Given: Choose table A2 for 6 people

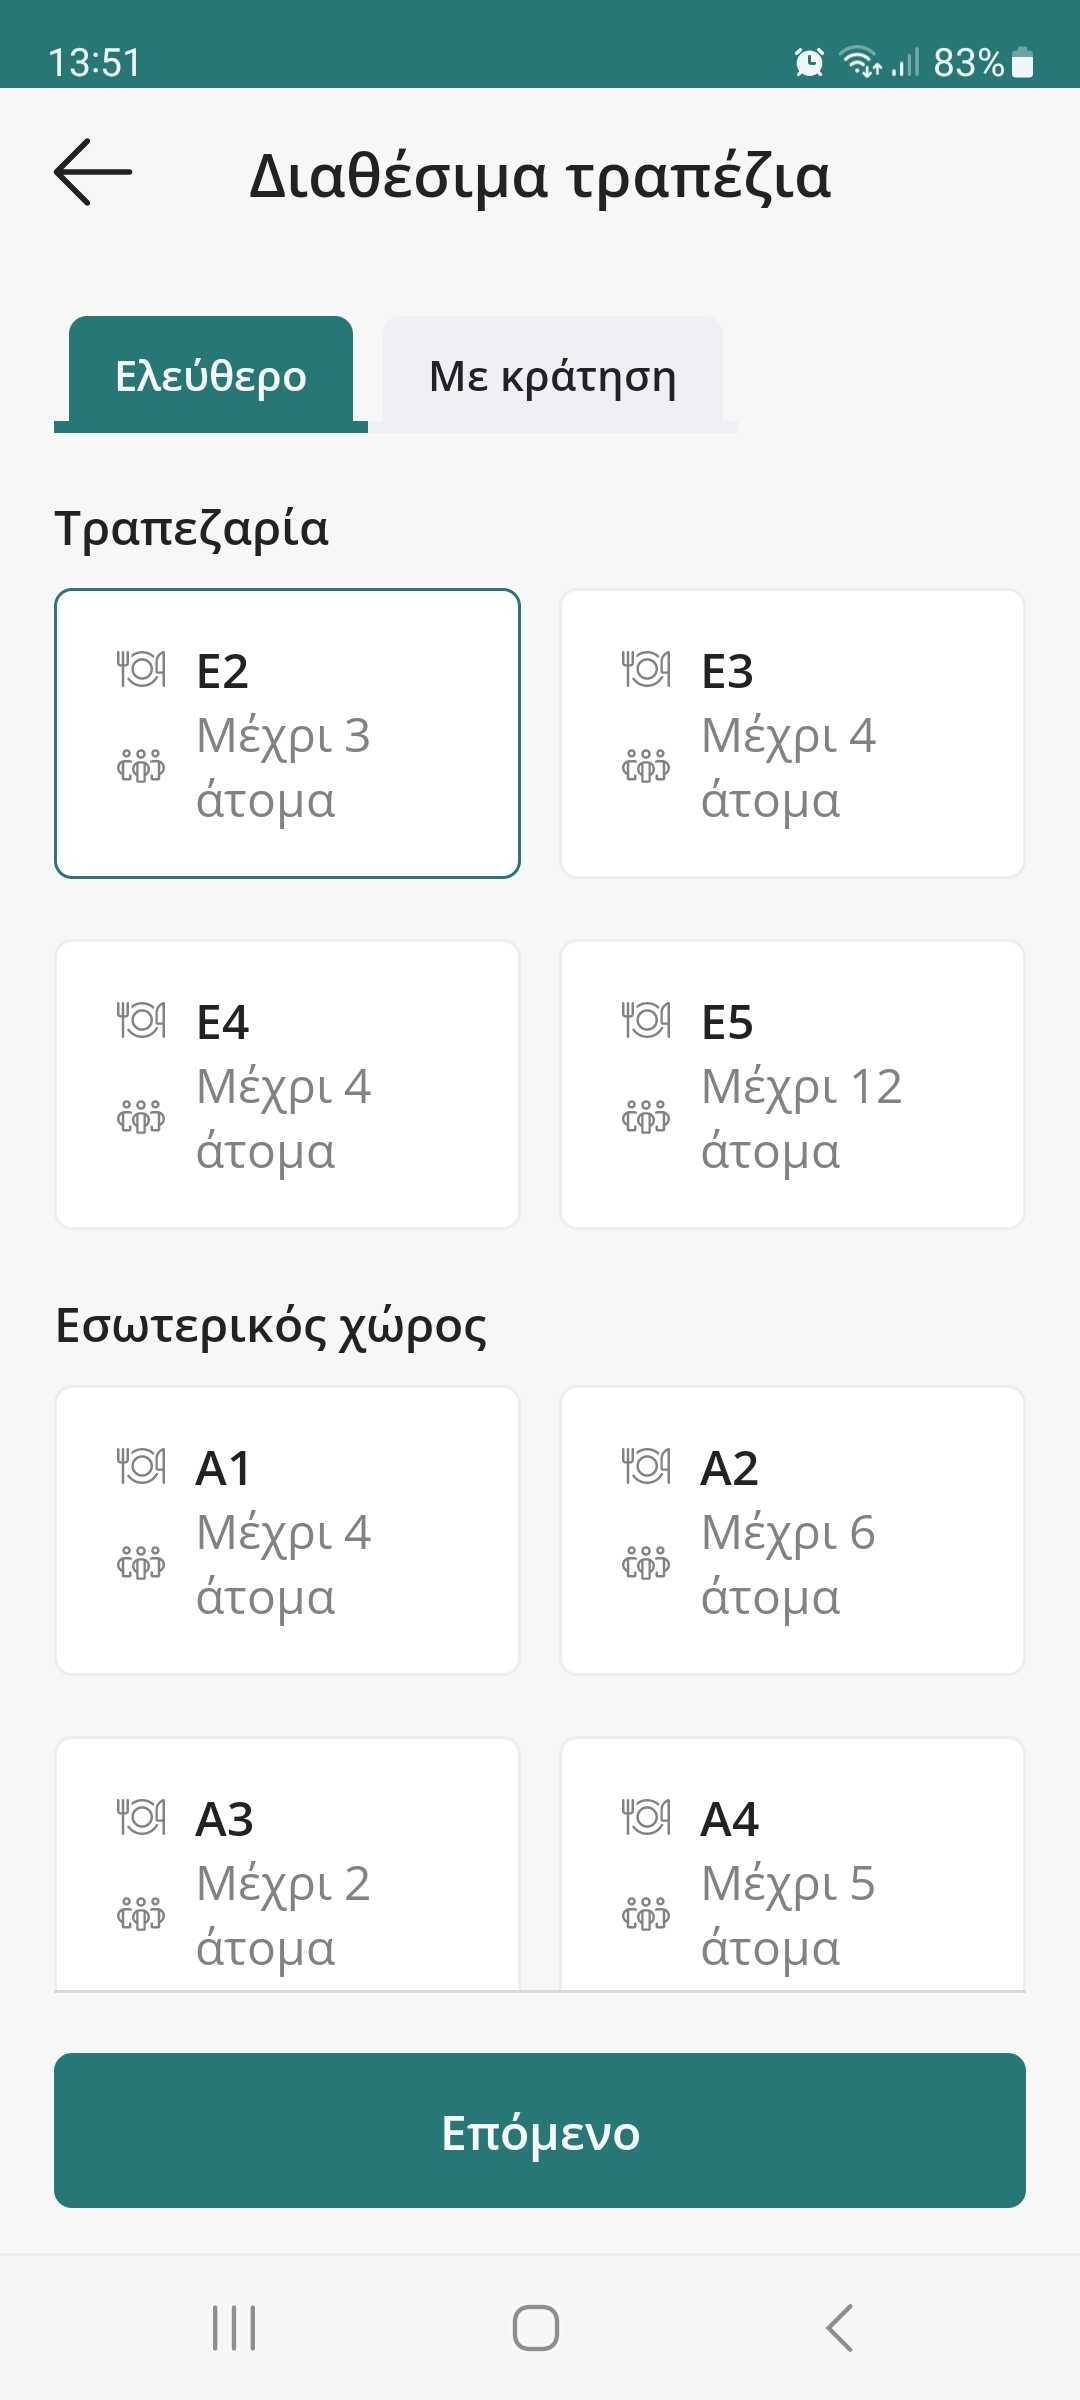Looking at the screenshot, I should pos(792,1530).
